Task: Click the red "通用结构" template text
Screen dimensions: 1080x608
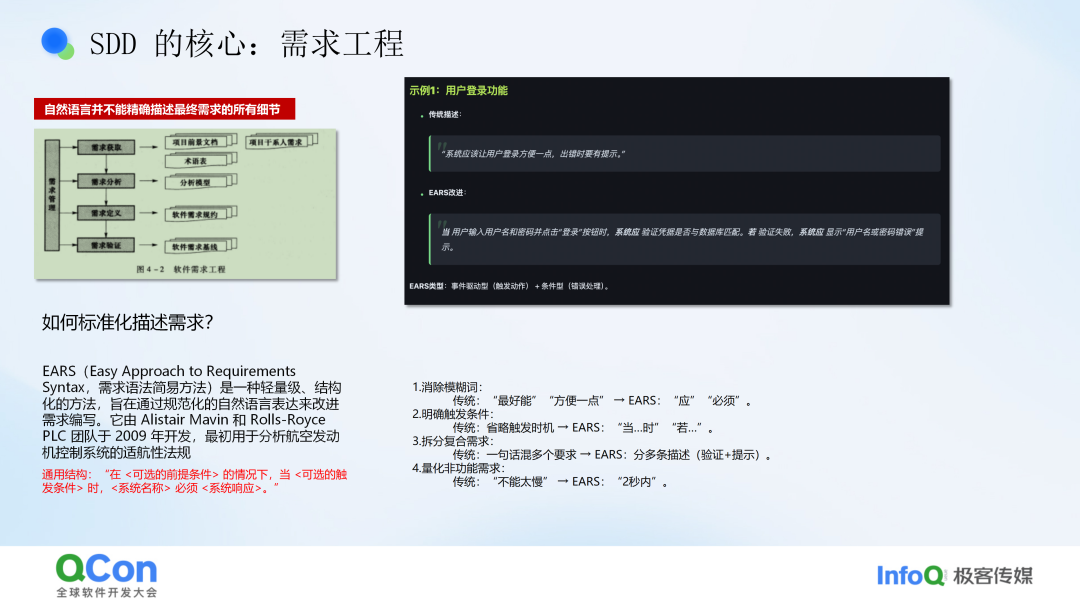Action: 194,481
